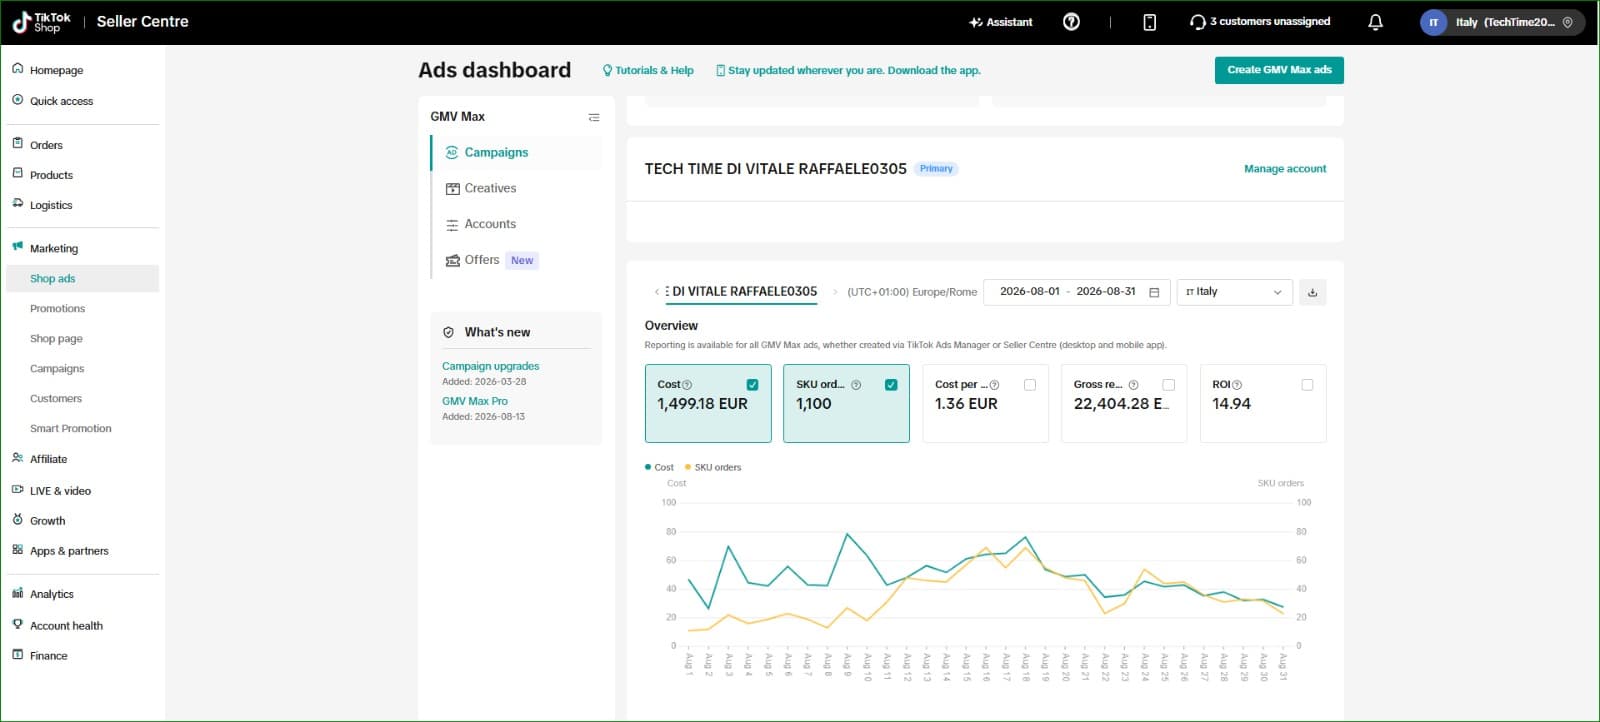Click the Cost per order info icon

[x=994, y=385]
